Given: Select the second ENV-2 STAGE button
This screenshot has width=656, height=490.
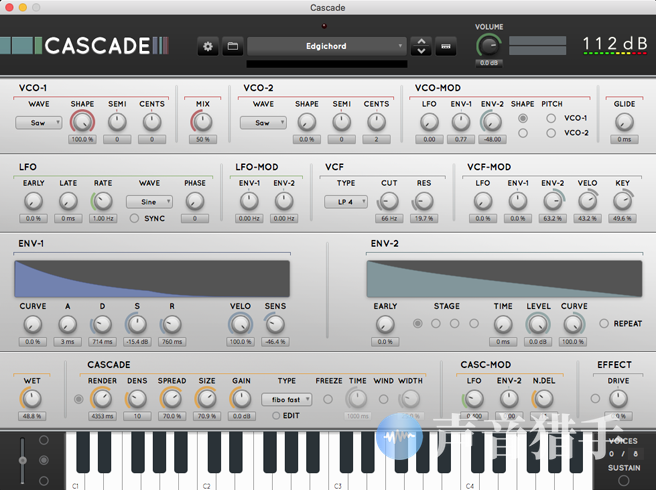Looking at the screenshot, I should pyautogui.click(x=436, y=323).
